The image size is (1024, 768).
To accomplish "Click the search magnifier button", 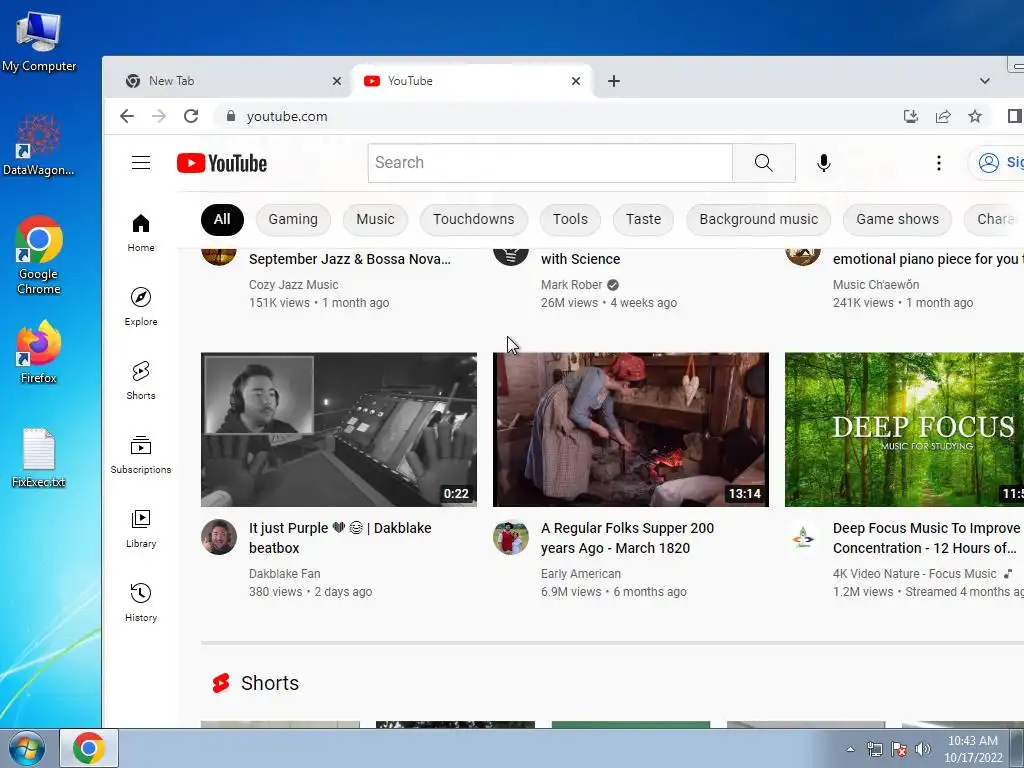I will [763, 163].
